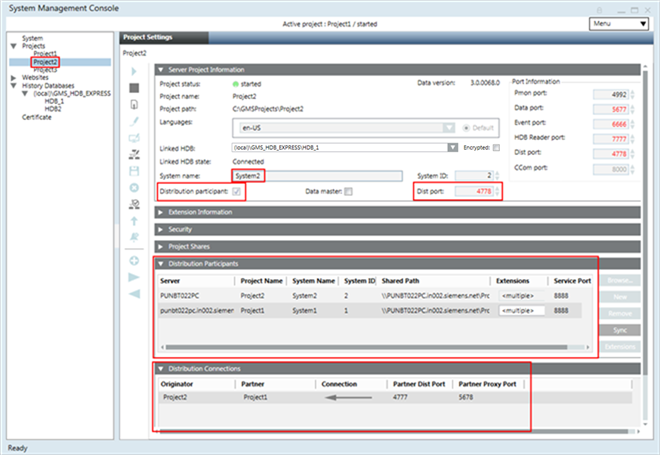This screenshot has width=660, height=455.
Task: Click the network distribution toolbar icon
Action: (x=134, y=154)
